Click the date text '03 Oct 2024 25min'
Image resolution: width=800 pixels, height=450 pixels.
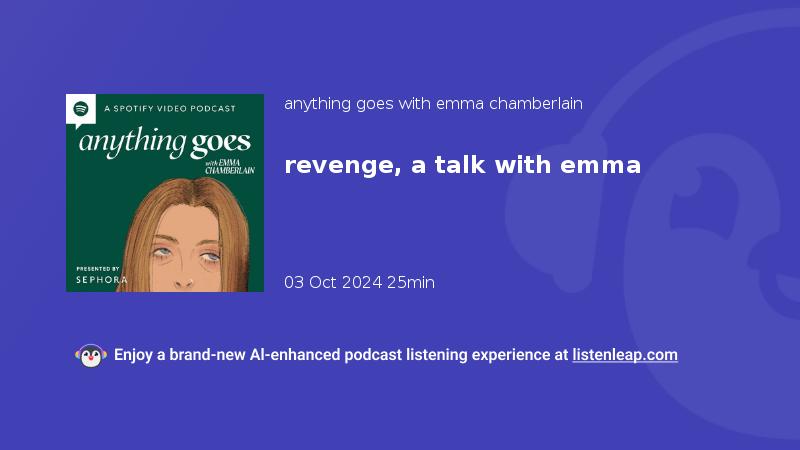point(359,282)
